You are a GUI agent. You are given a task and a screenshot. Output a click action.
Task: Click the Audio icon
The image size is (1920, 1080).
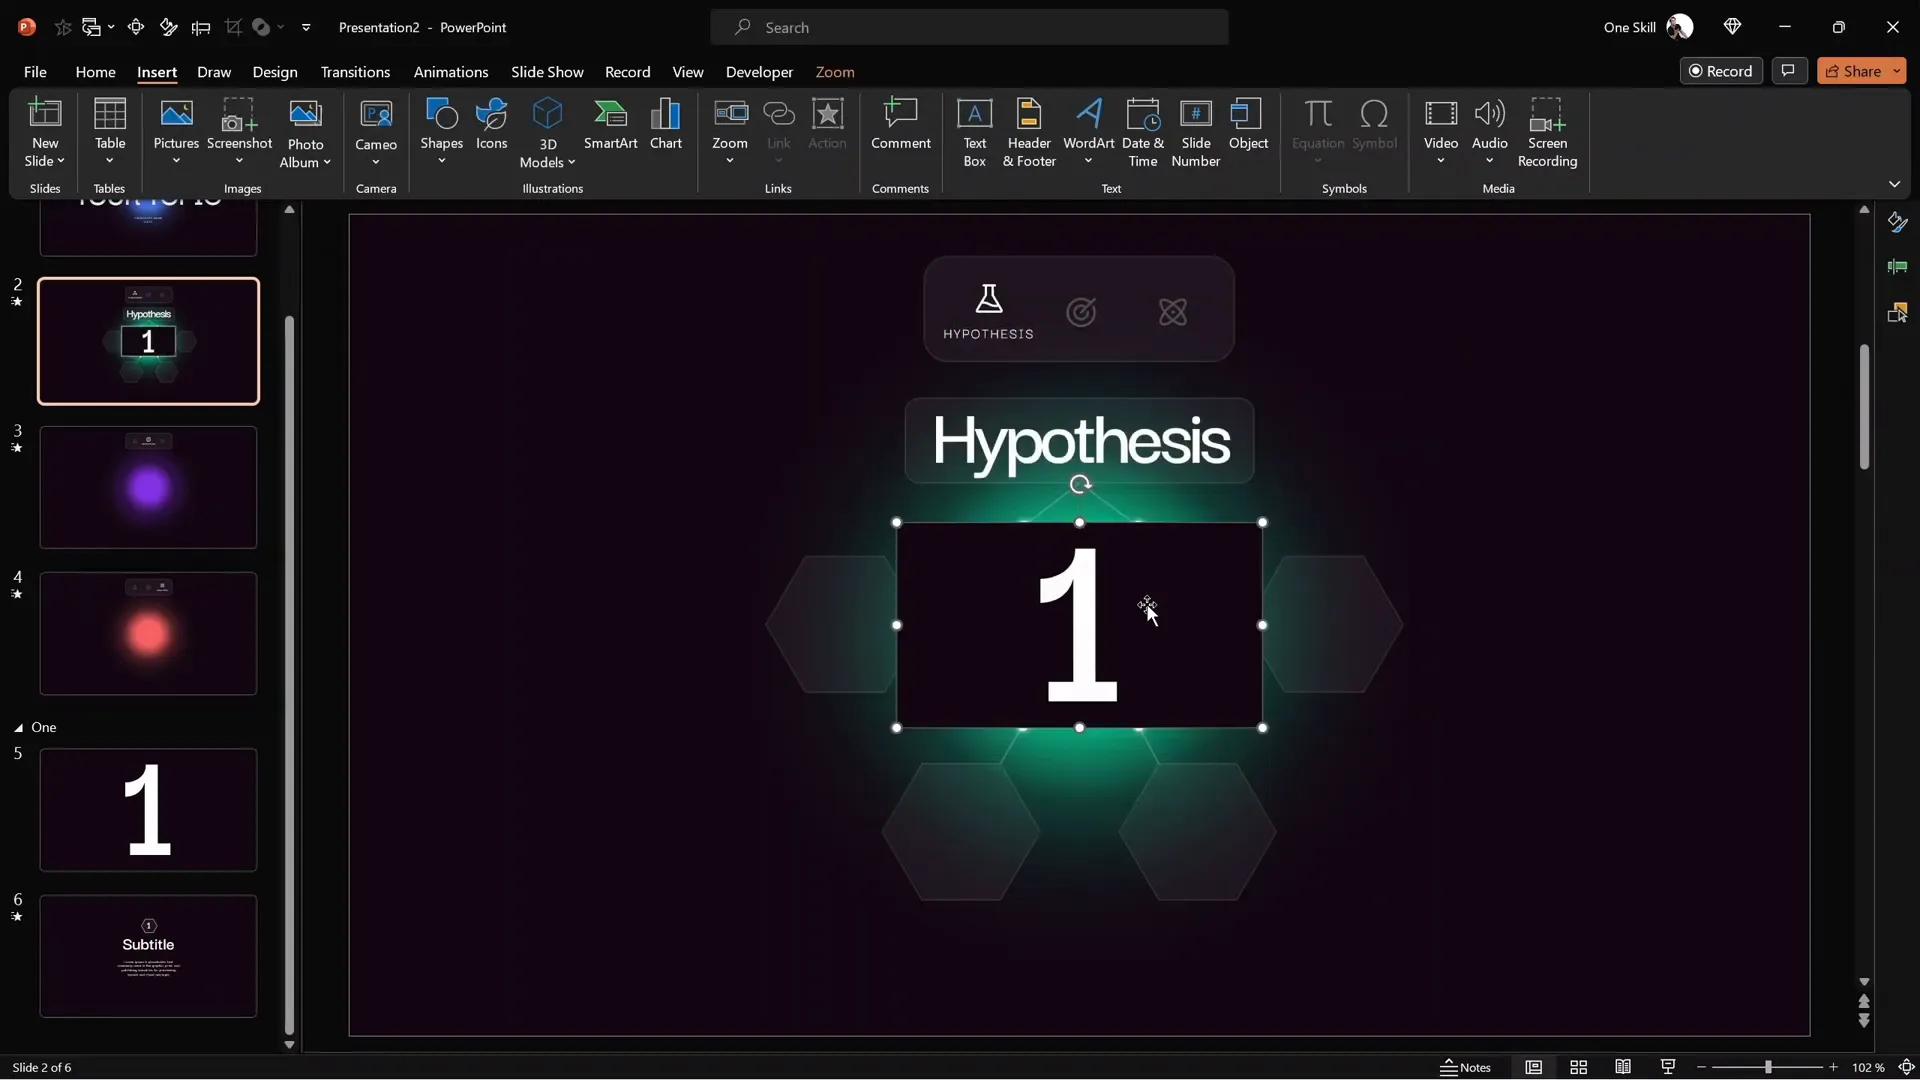tap(1489, 114)
